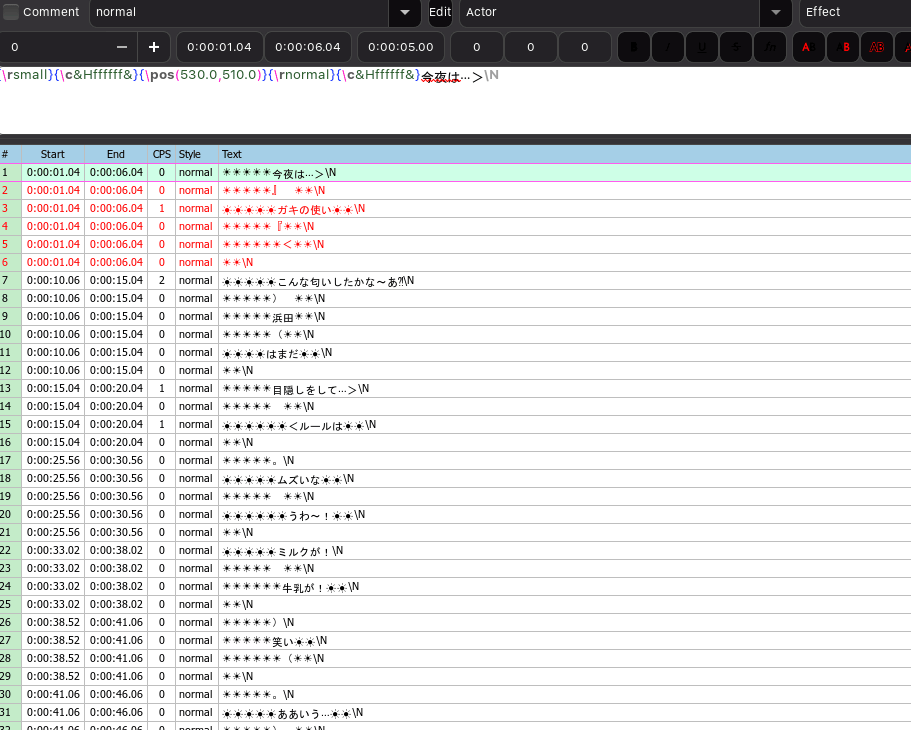Click the vertical margin field

click(585, 47)
